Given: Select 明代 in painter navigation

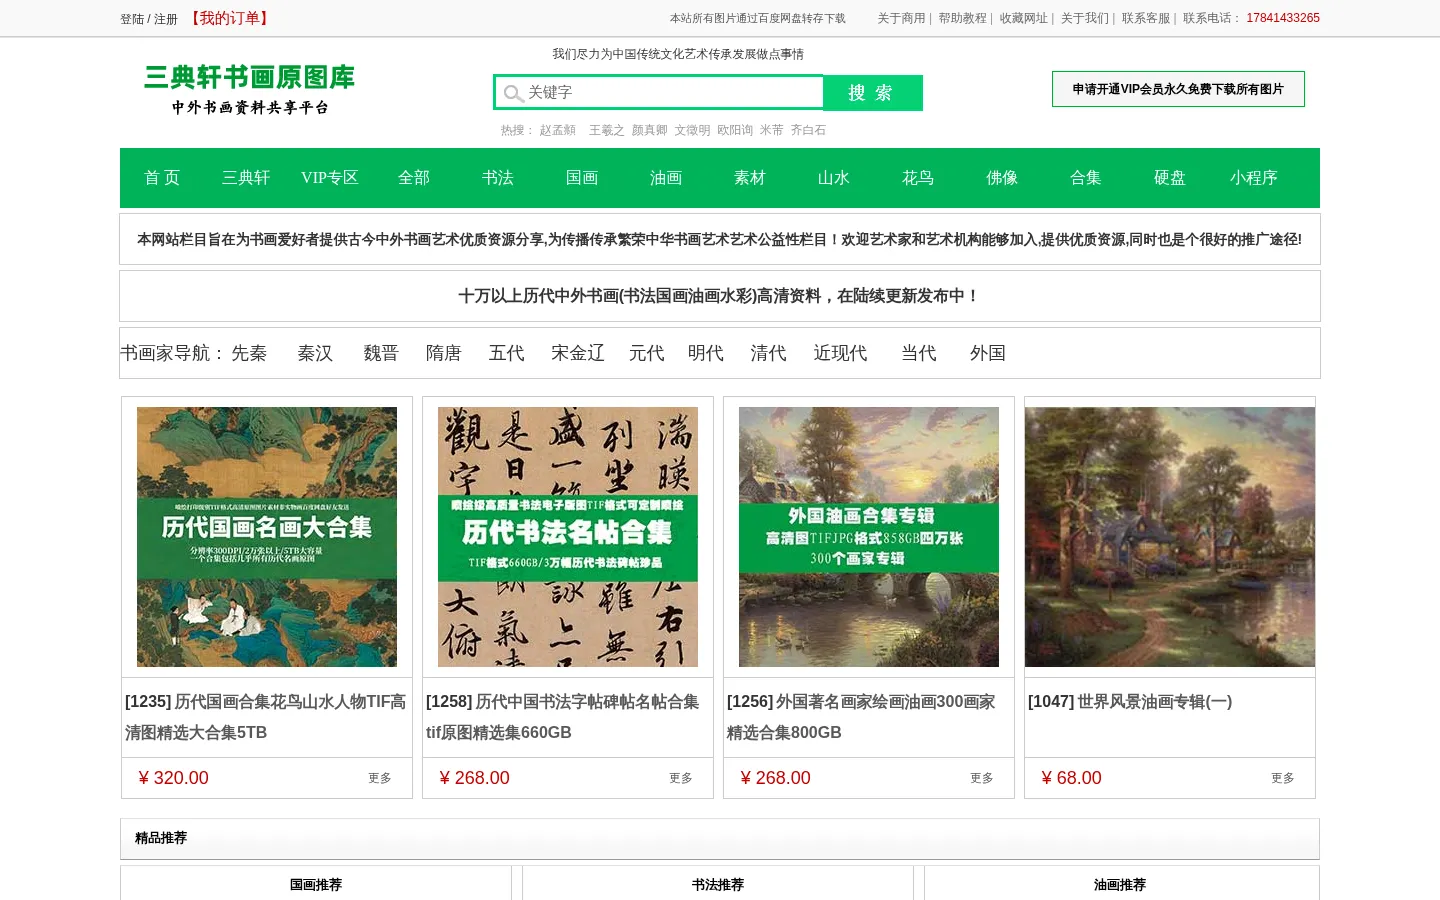Looking at the screenshot, I should point(706,353).
